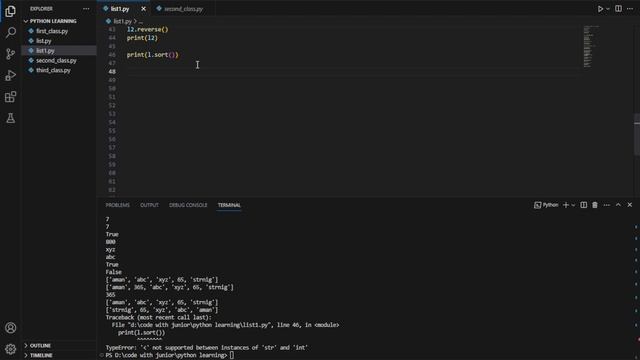The height and width of the screenshot is (360, 640).
Task: Click line number 48 in gutter
Action: [112, 71]
